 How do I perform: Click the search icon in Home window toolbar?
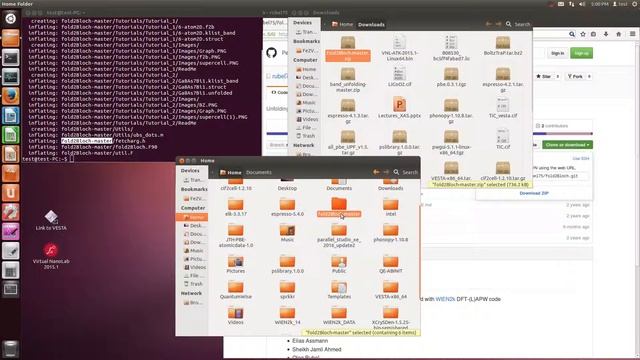coord(396,172)
